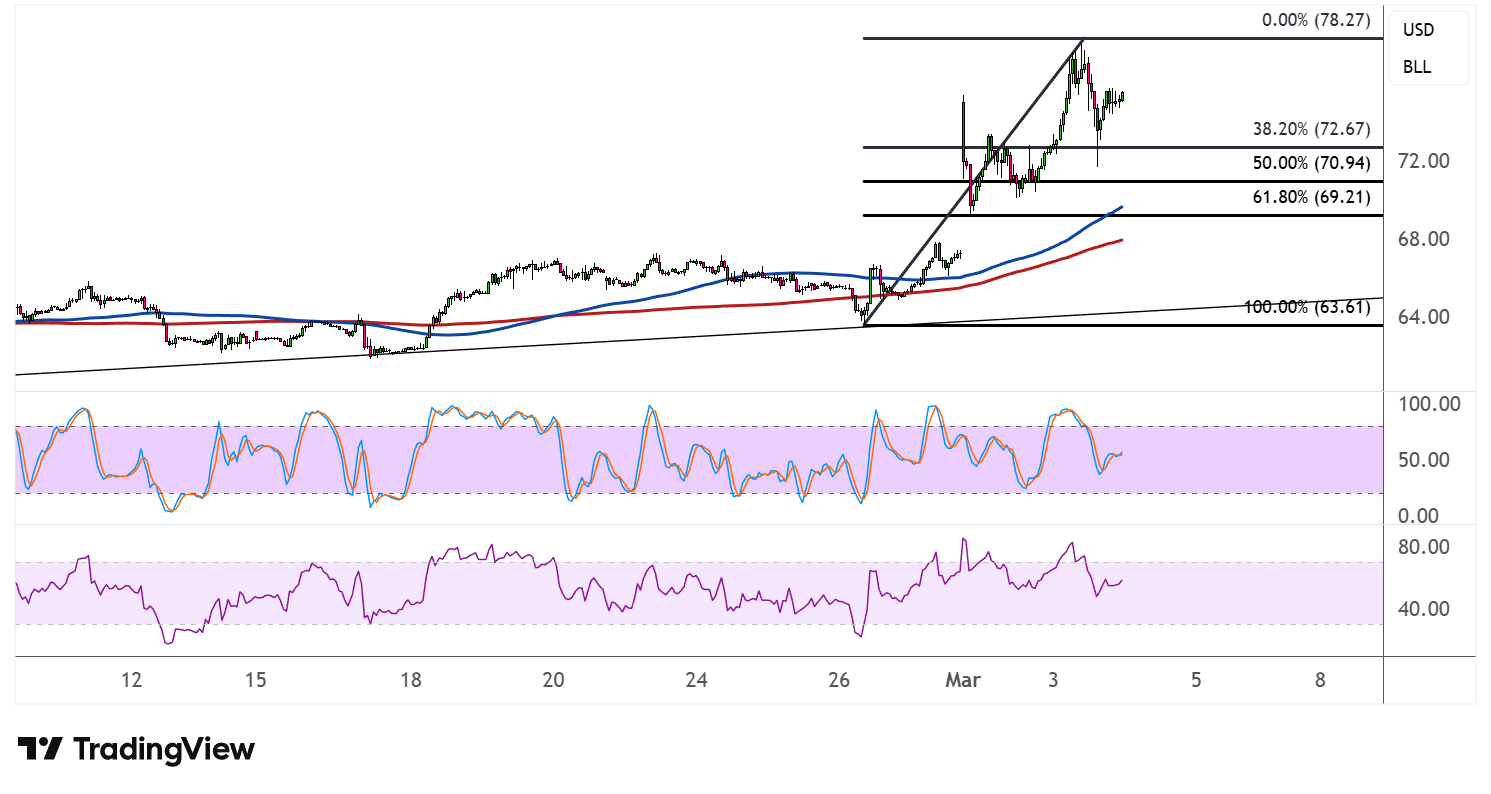Image resolution: width=1491 pixels, height=794 pixels.
Task: Select the BLL unit label
Action: tap(1416, 67)
